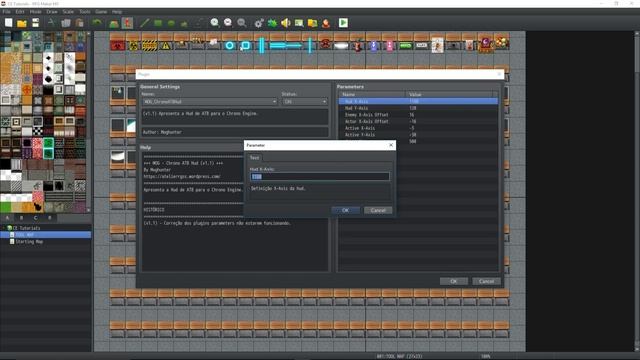Screen dimensions: 640x360
Task: Select the Active Y-Axis parameter row
Action: point(418,135)
